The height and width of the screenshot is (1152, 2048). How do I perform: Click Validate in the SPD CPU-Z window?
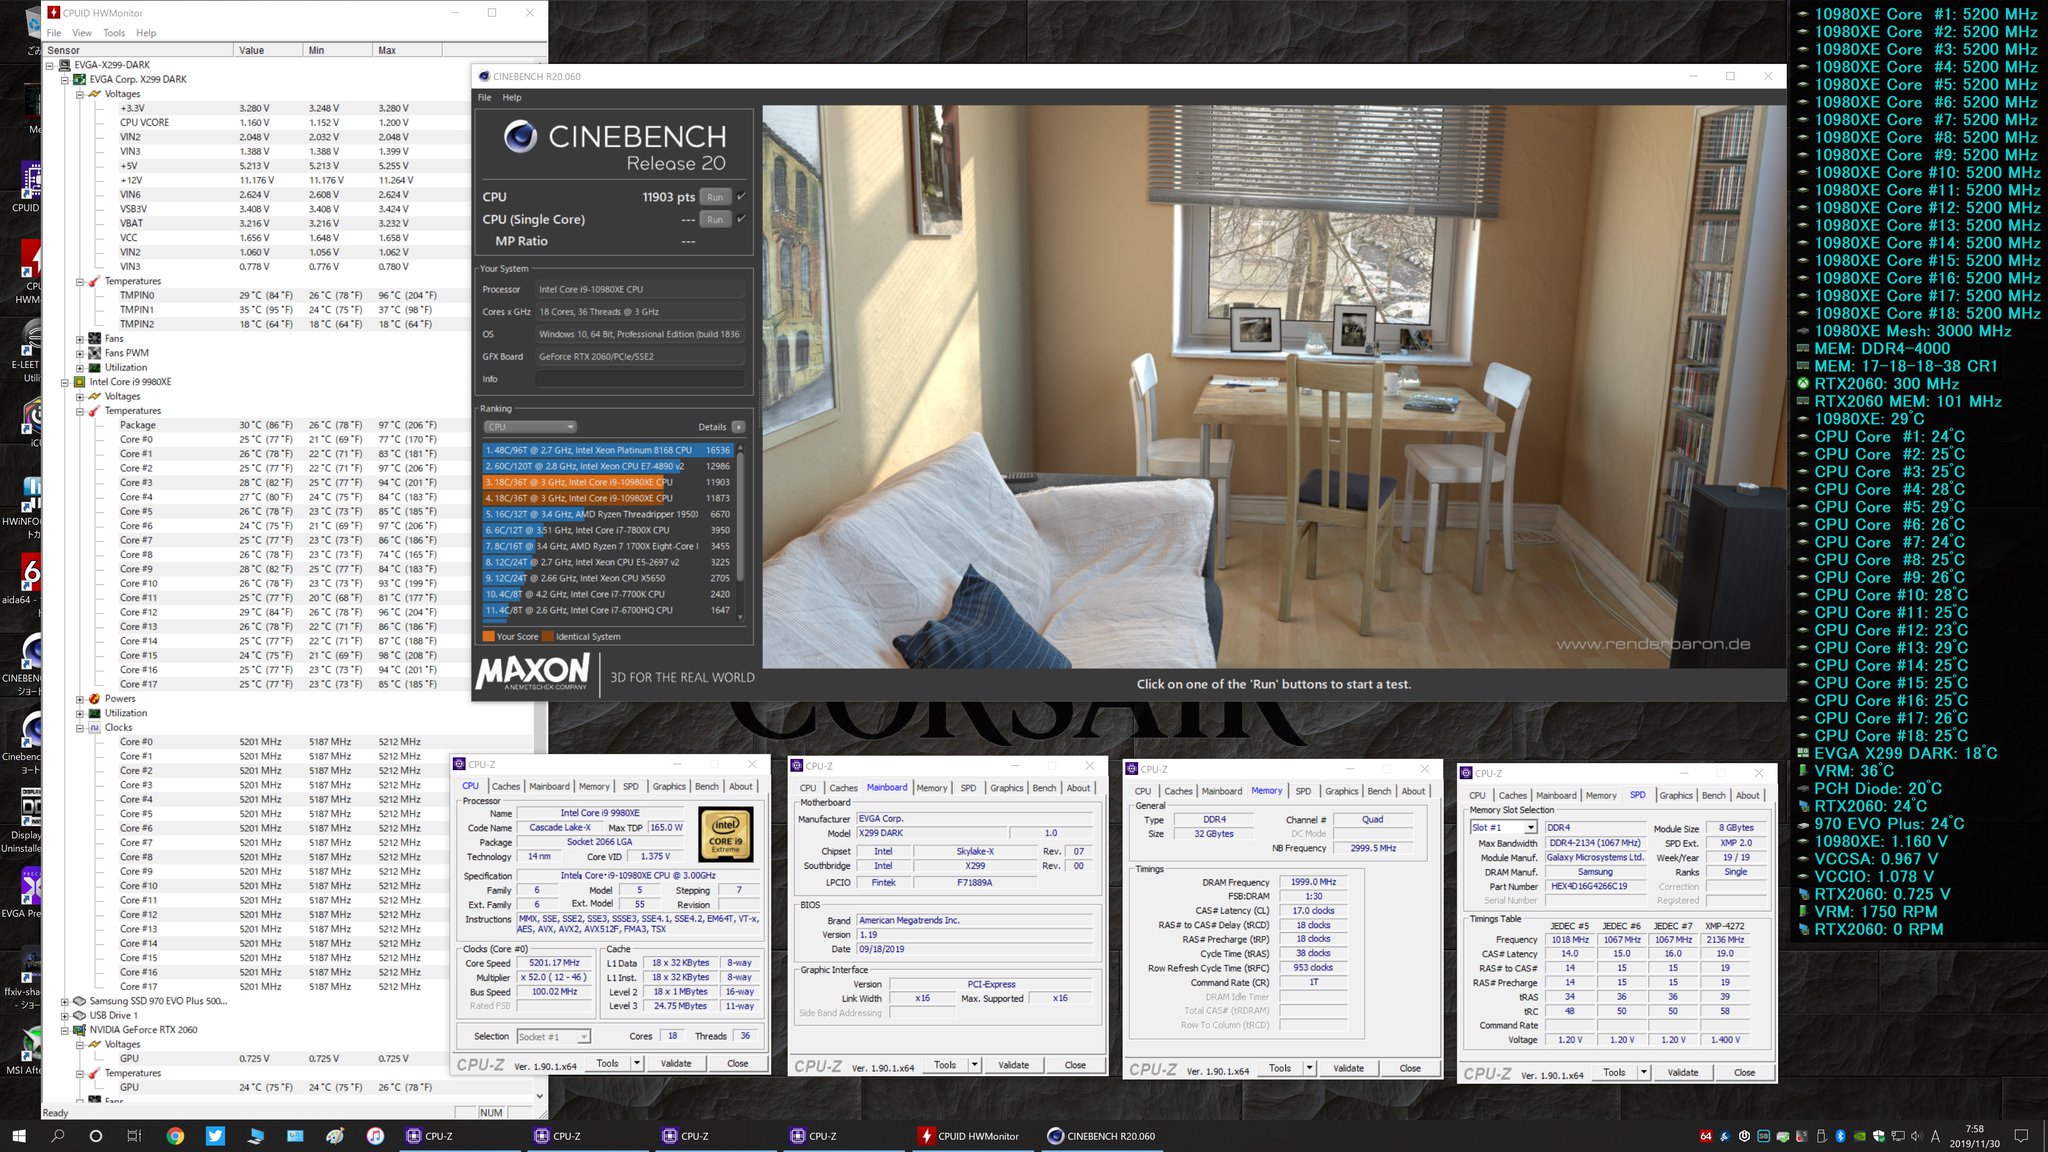tap(1683, 1072)
